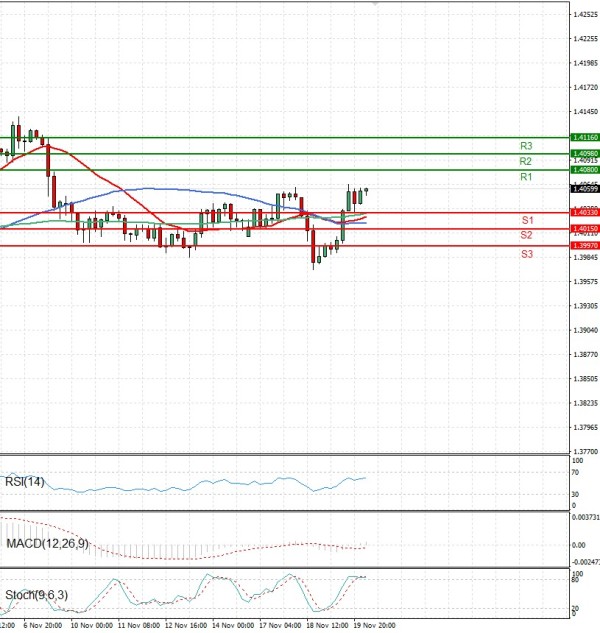Click the 10 Nov 00:00 time axis label
The width and height of the screenshot is (600, 633).
point(90,625)
